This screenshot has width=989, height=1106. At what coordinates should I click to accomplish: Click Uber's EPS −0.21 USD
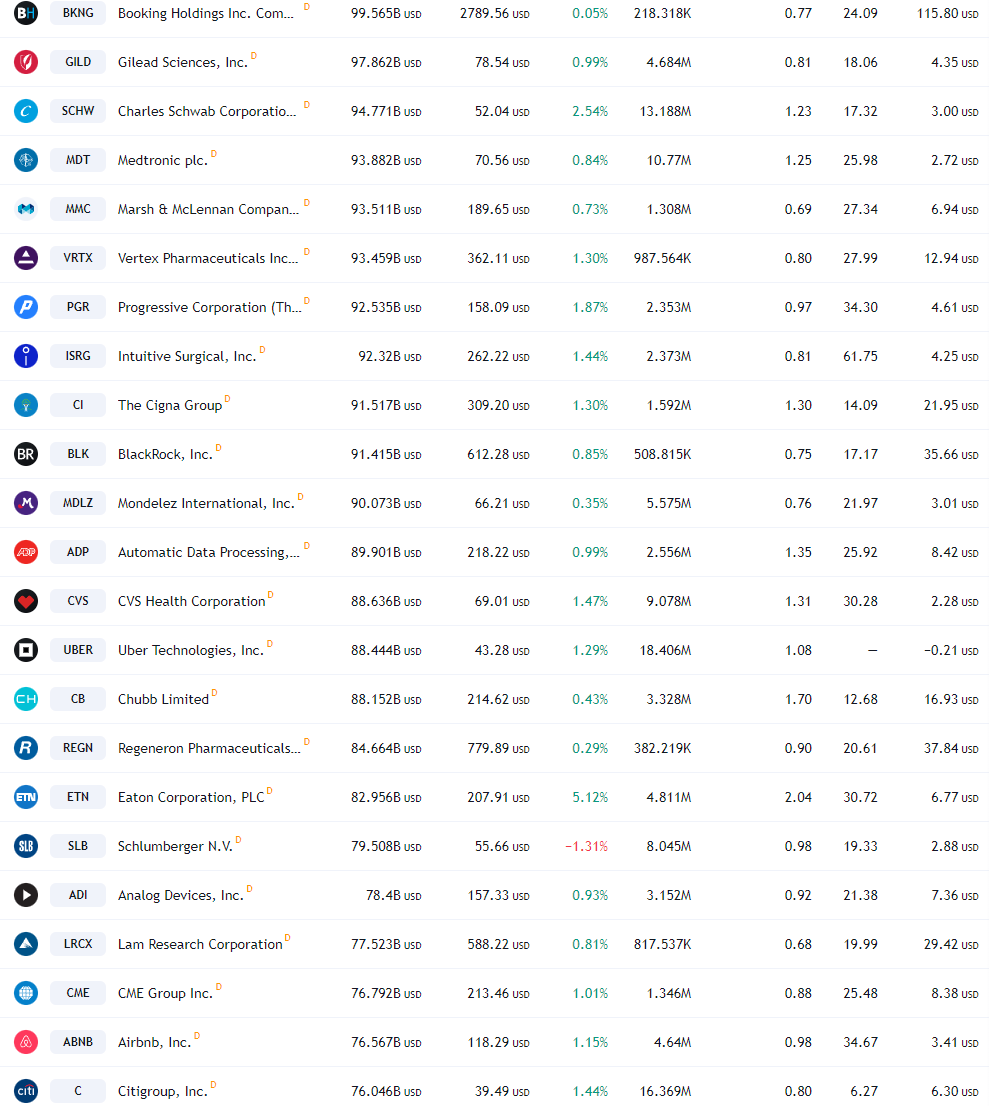click(951, 650)
